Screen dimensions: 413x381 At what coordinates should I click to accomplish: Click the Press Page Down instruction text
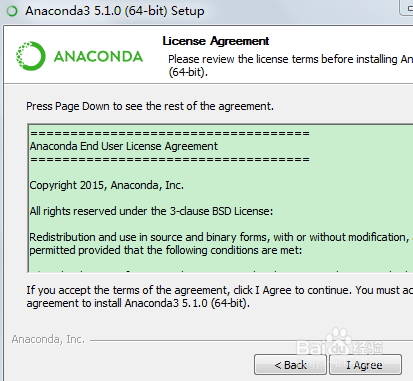pyautogui.click(x=150, y=106)
